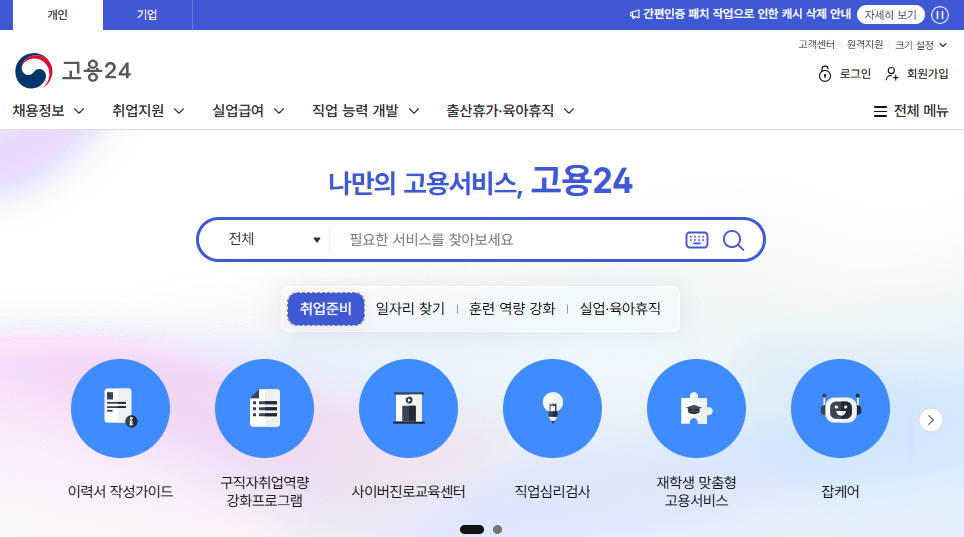Click the 사이버진로교육센터 label
Screen dimensions: 964x537
[x=408, y=491]
